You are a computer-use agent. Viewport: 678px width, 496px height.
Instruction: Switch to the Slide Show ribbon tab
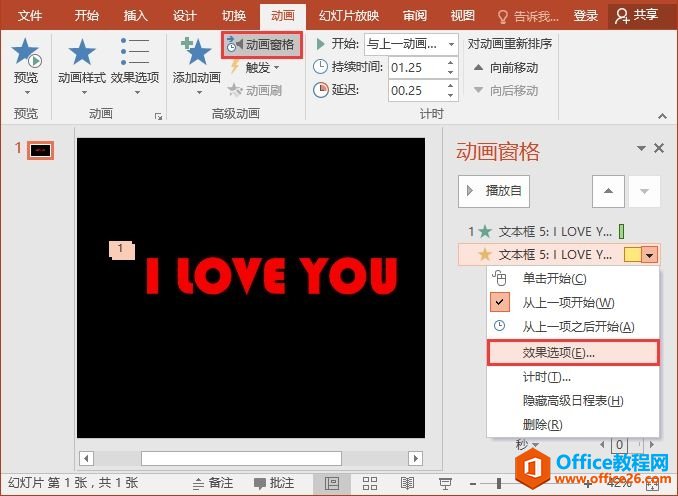click(350, 15)
